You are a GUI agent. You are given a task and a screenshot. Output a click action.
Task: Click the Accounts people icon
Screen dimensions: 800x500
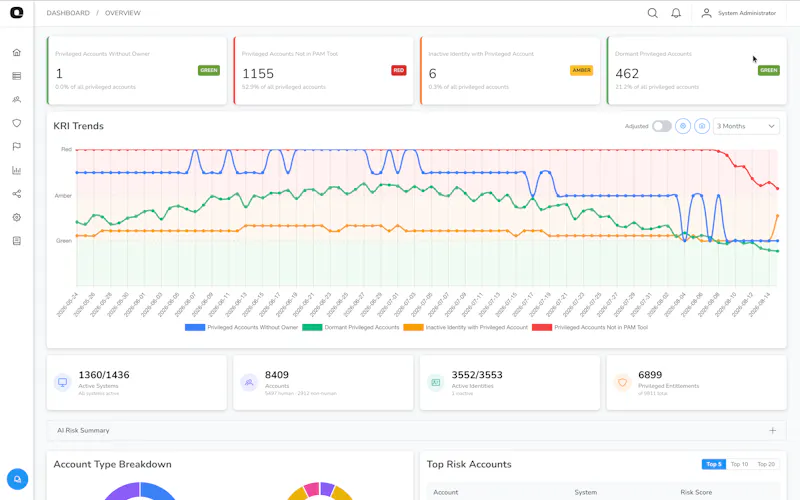[249, 382]
